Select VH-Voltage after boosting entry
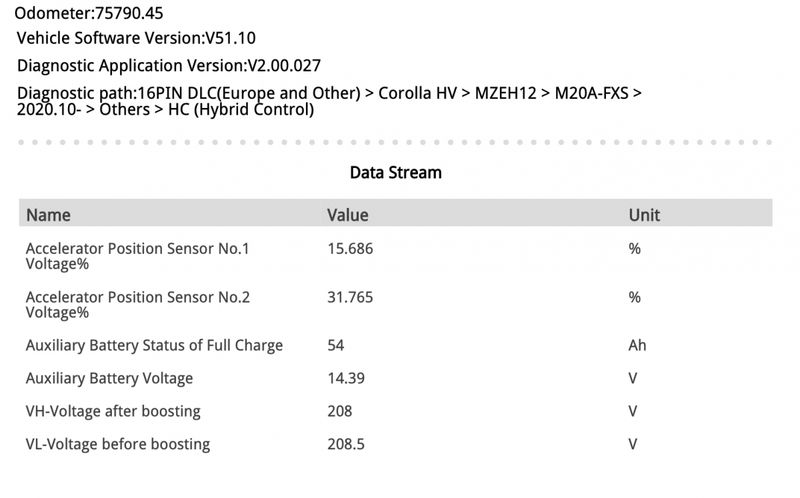Screen dimensions: 800x498 (113, 411)
